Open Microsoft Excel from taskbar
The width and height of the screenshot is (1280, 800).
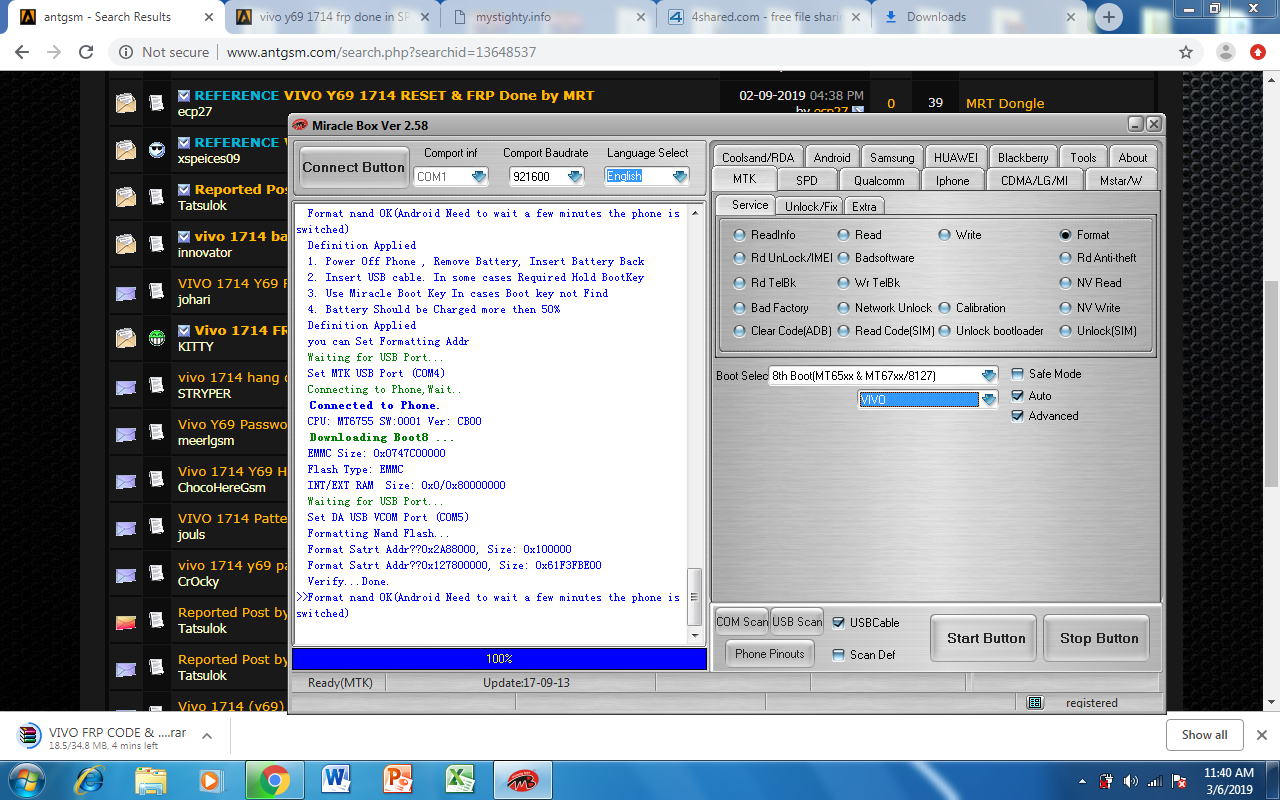pos(460,779)
